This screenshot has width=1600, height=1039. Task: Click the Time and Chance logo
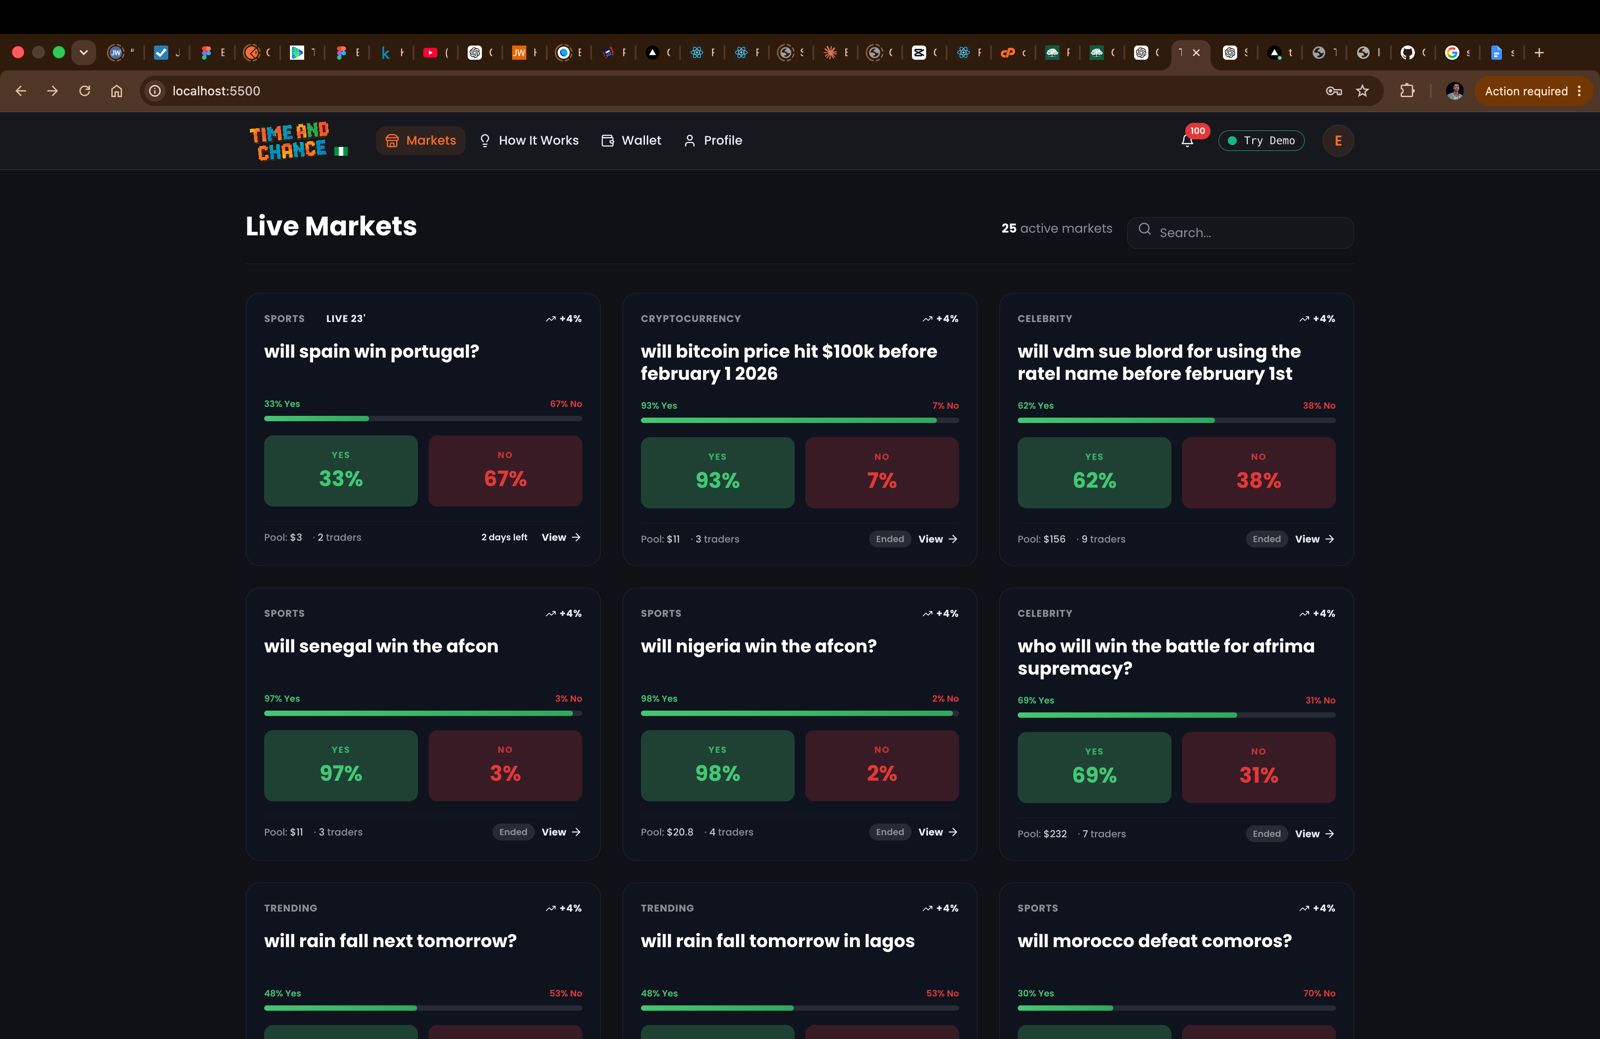pos(299,141)
